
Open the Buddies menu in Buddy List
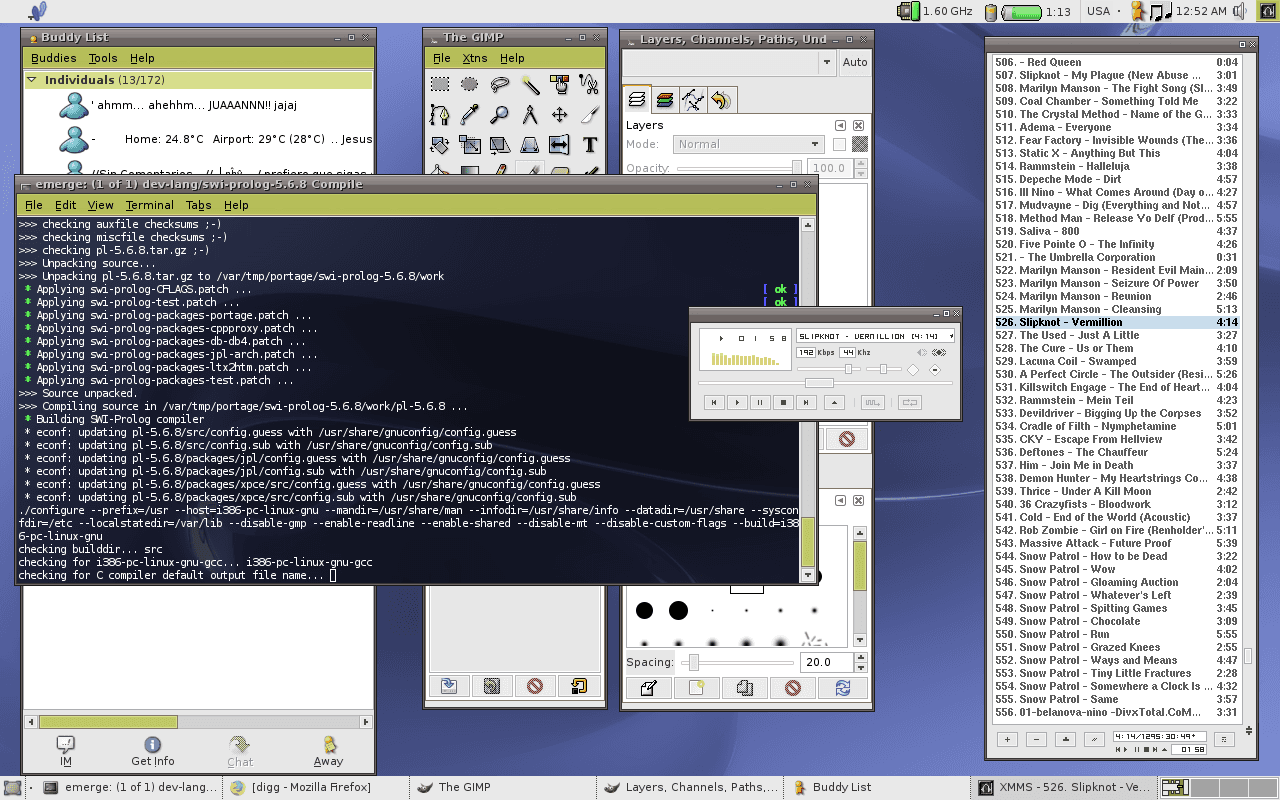point(53,58)
